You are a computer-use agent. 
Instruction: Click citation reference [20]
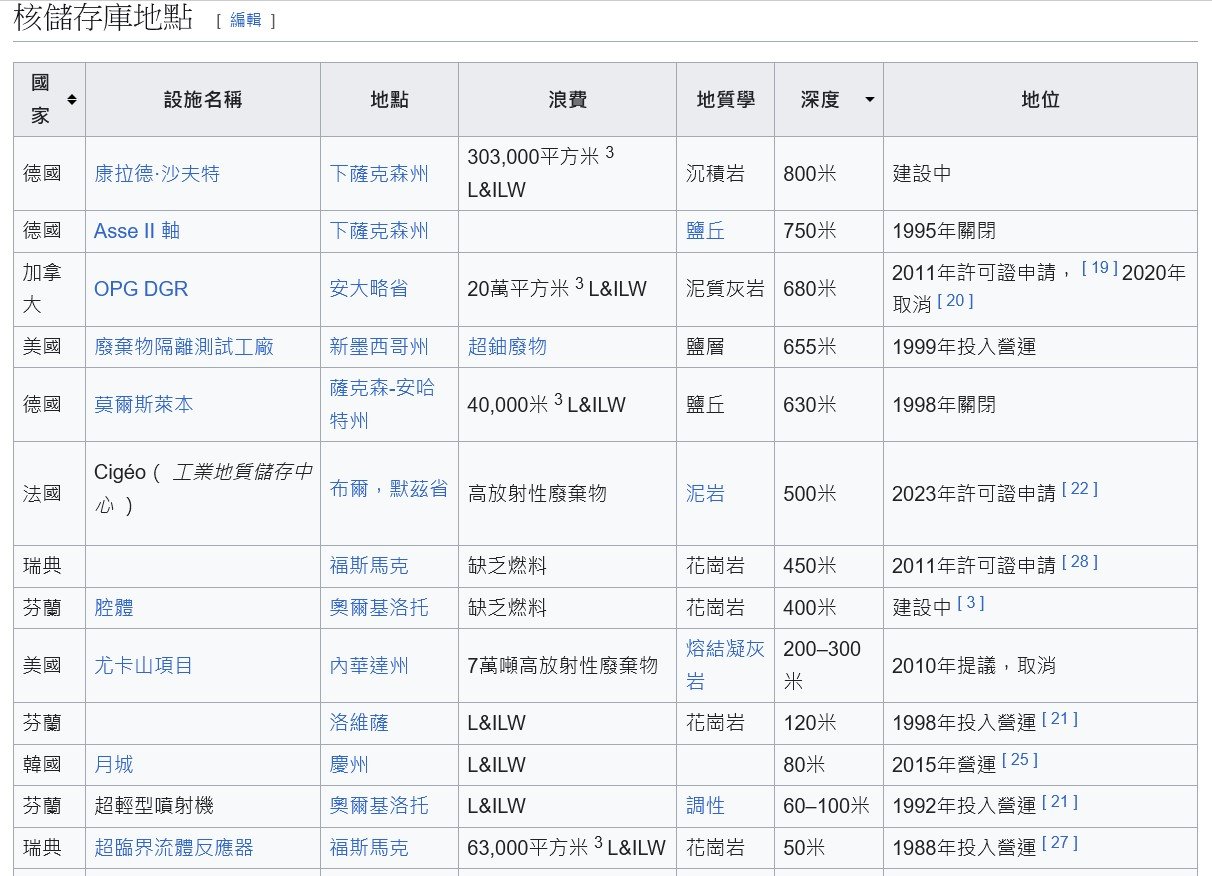pyautogui.click(x=955, y=300)
